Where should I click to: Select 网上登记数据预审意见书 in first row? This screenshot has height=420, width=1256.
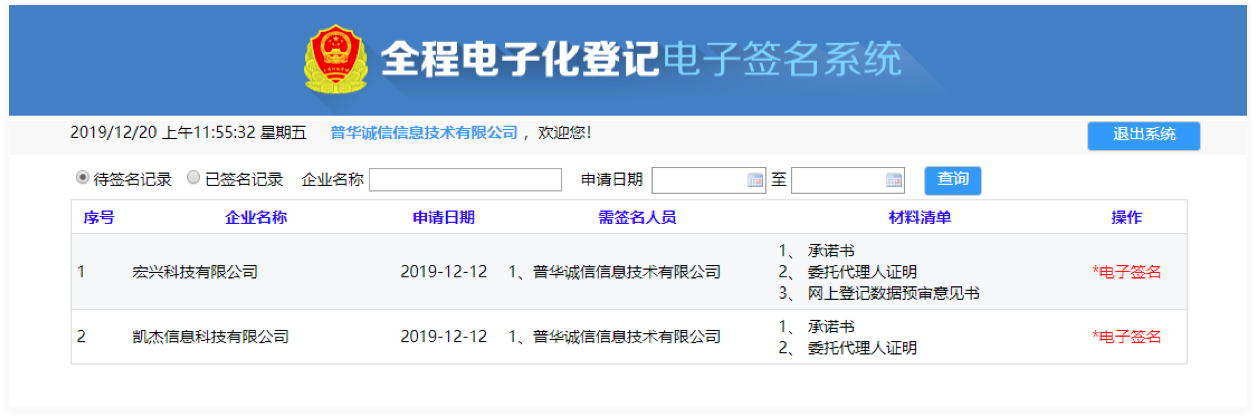893,293
